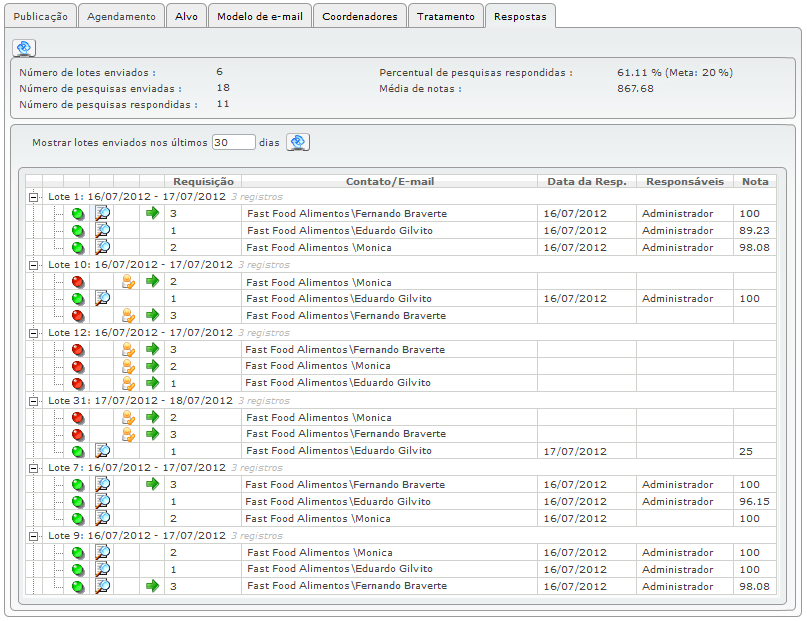Click the green status ball for Monica in Lote 7

click(x=78, y=519)
